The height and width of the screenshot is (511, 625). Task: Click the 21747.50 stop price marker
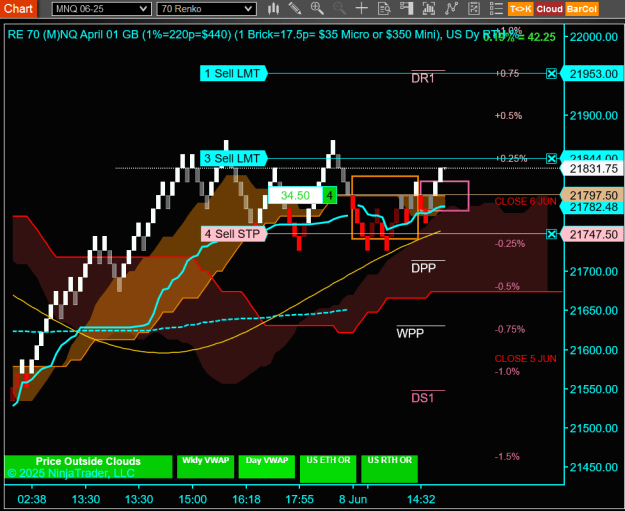[x=592, y=234]
